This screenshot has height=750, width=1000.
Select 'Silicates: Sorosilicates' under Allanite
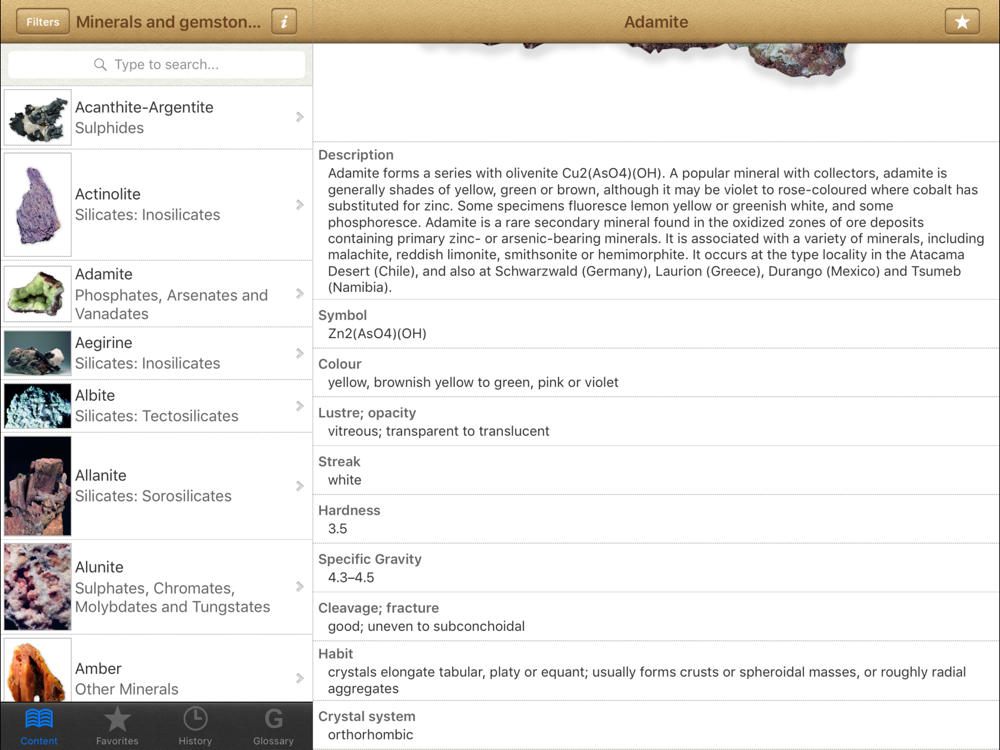tap(153, 496)
